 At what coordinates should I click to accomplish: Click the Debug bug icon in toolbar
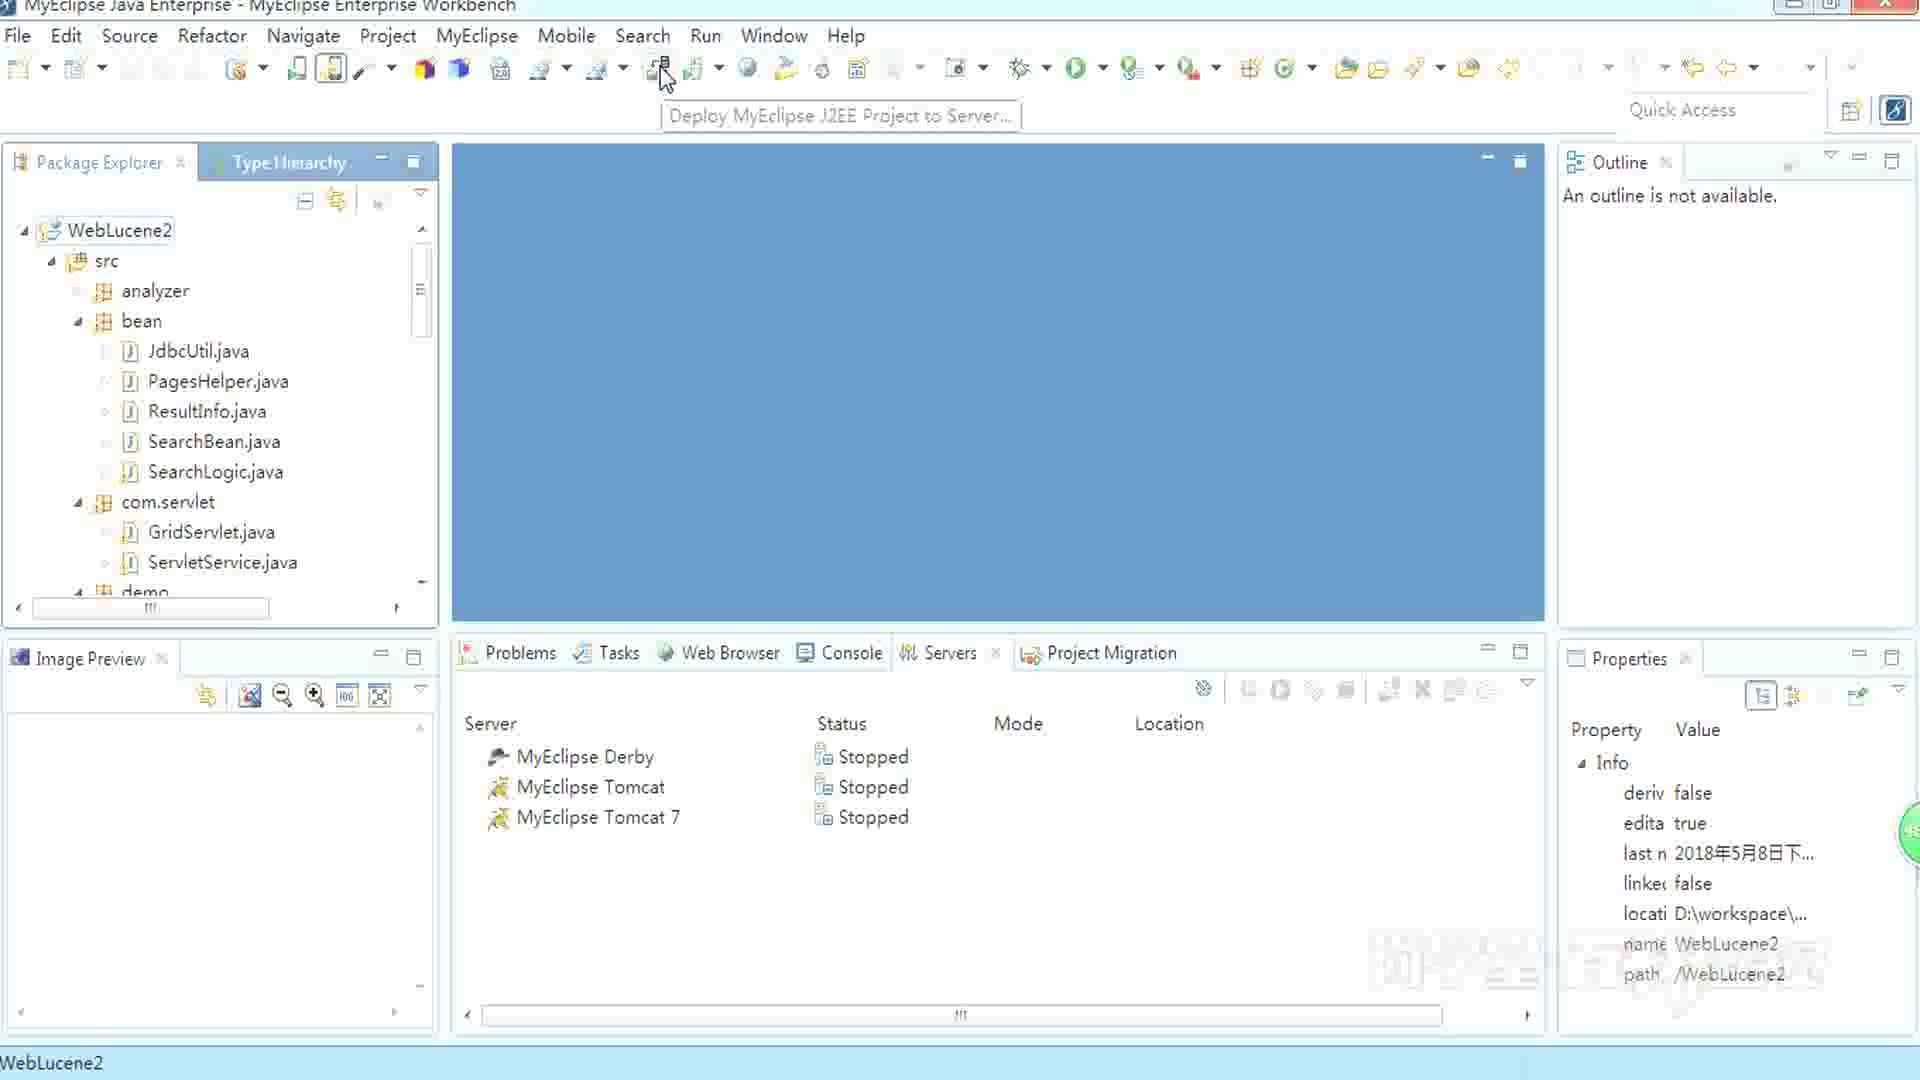tap(1019, 68)
